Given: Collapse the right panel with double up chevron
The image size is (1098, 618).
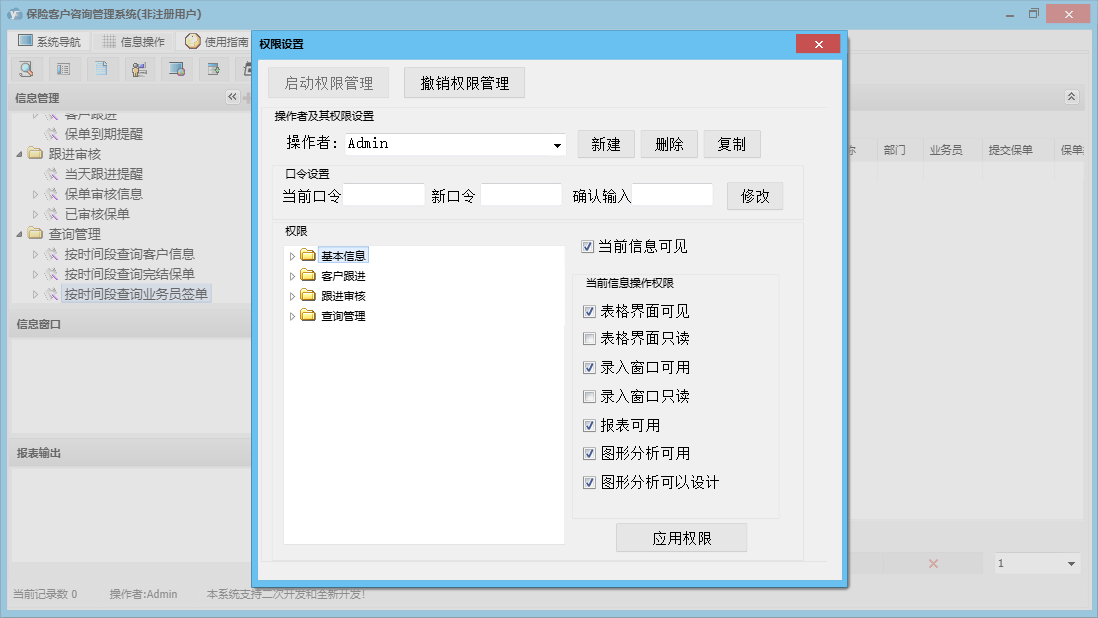Looking at the screenshot, I should point(1071,97).
